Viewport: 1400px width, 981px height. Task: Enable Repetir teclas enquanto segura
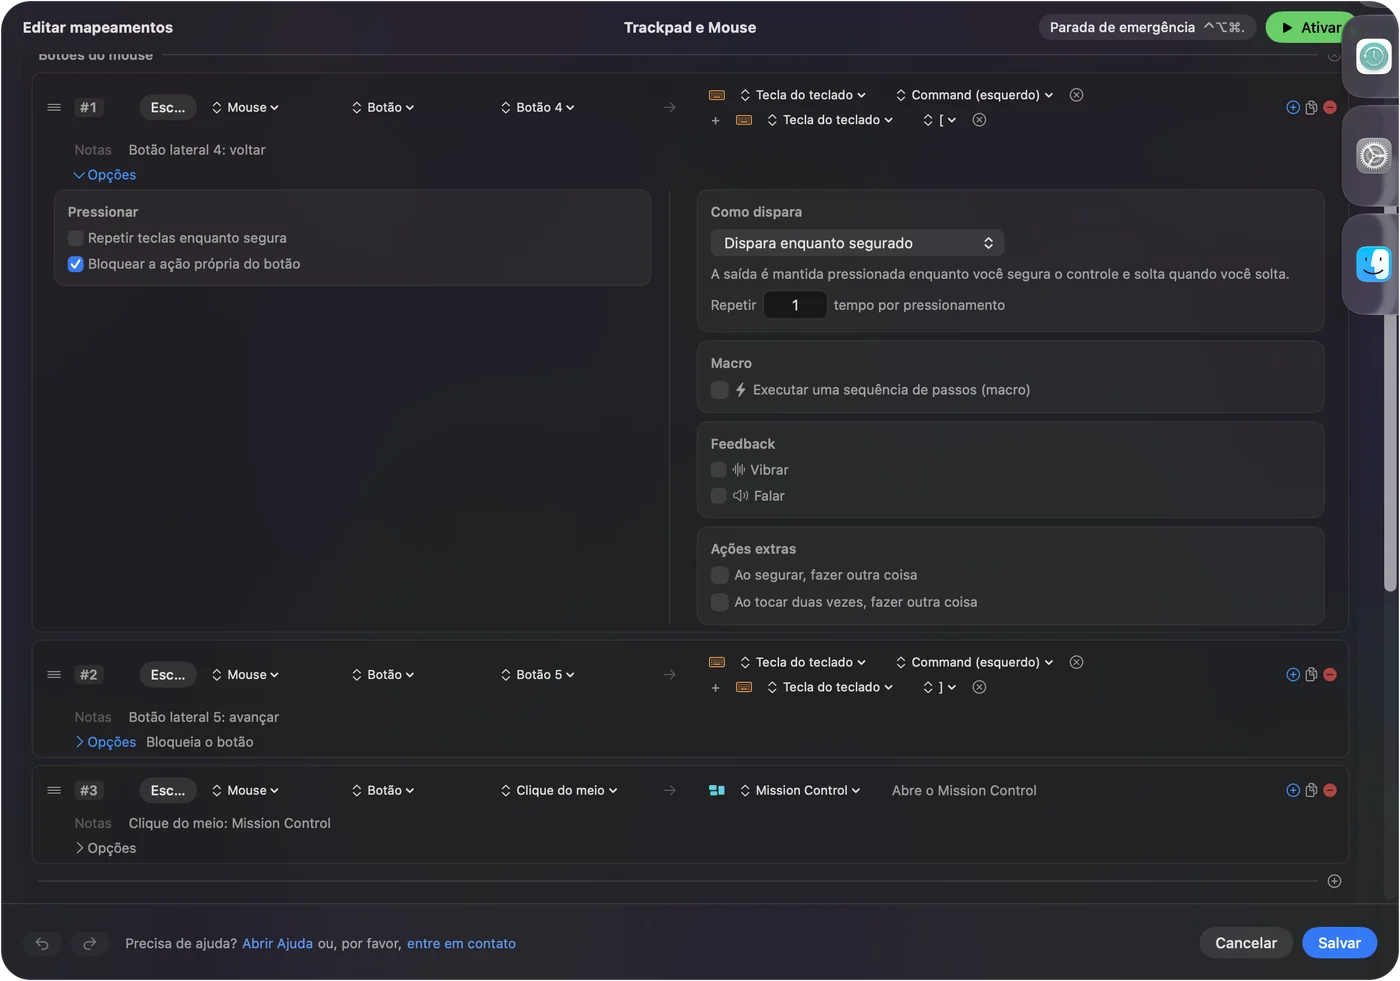click(x=76, y=238)
